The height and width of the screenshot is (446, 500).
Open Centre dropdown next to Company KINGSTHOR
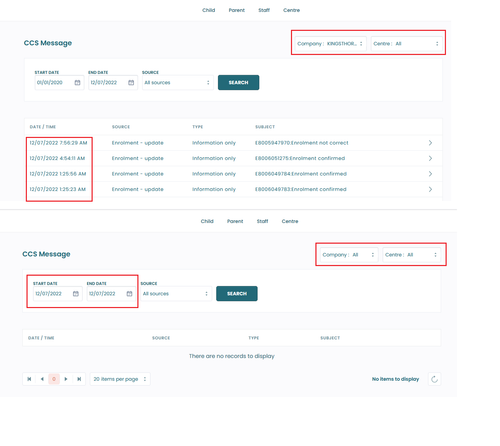(406, 44)
